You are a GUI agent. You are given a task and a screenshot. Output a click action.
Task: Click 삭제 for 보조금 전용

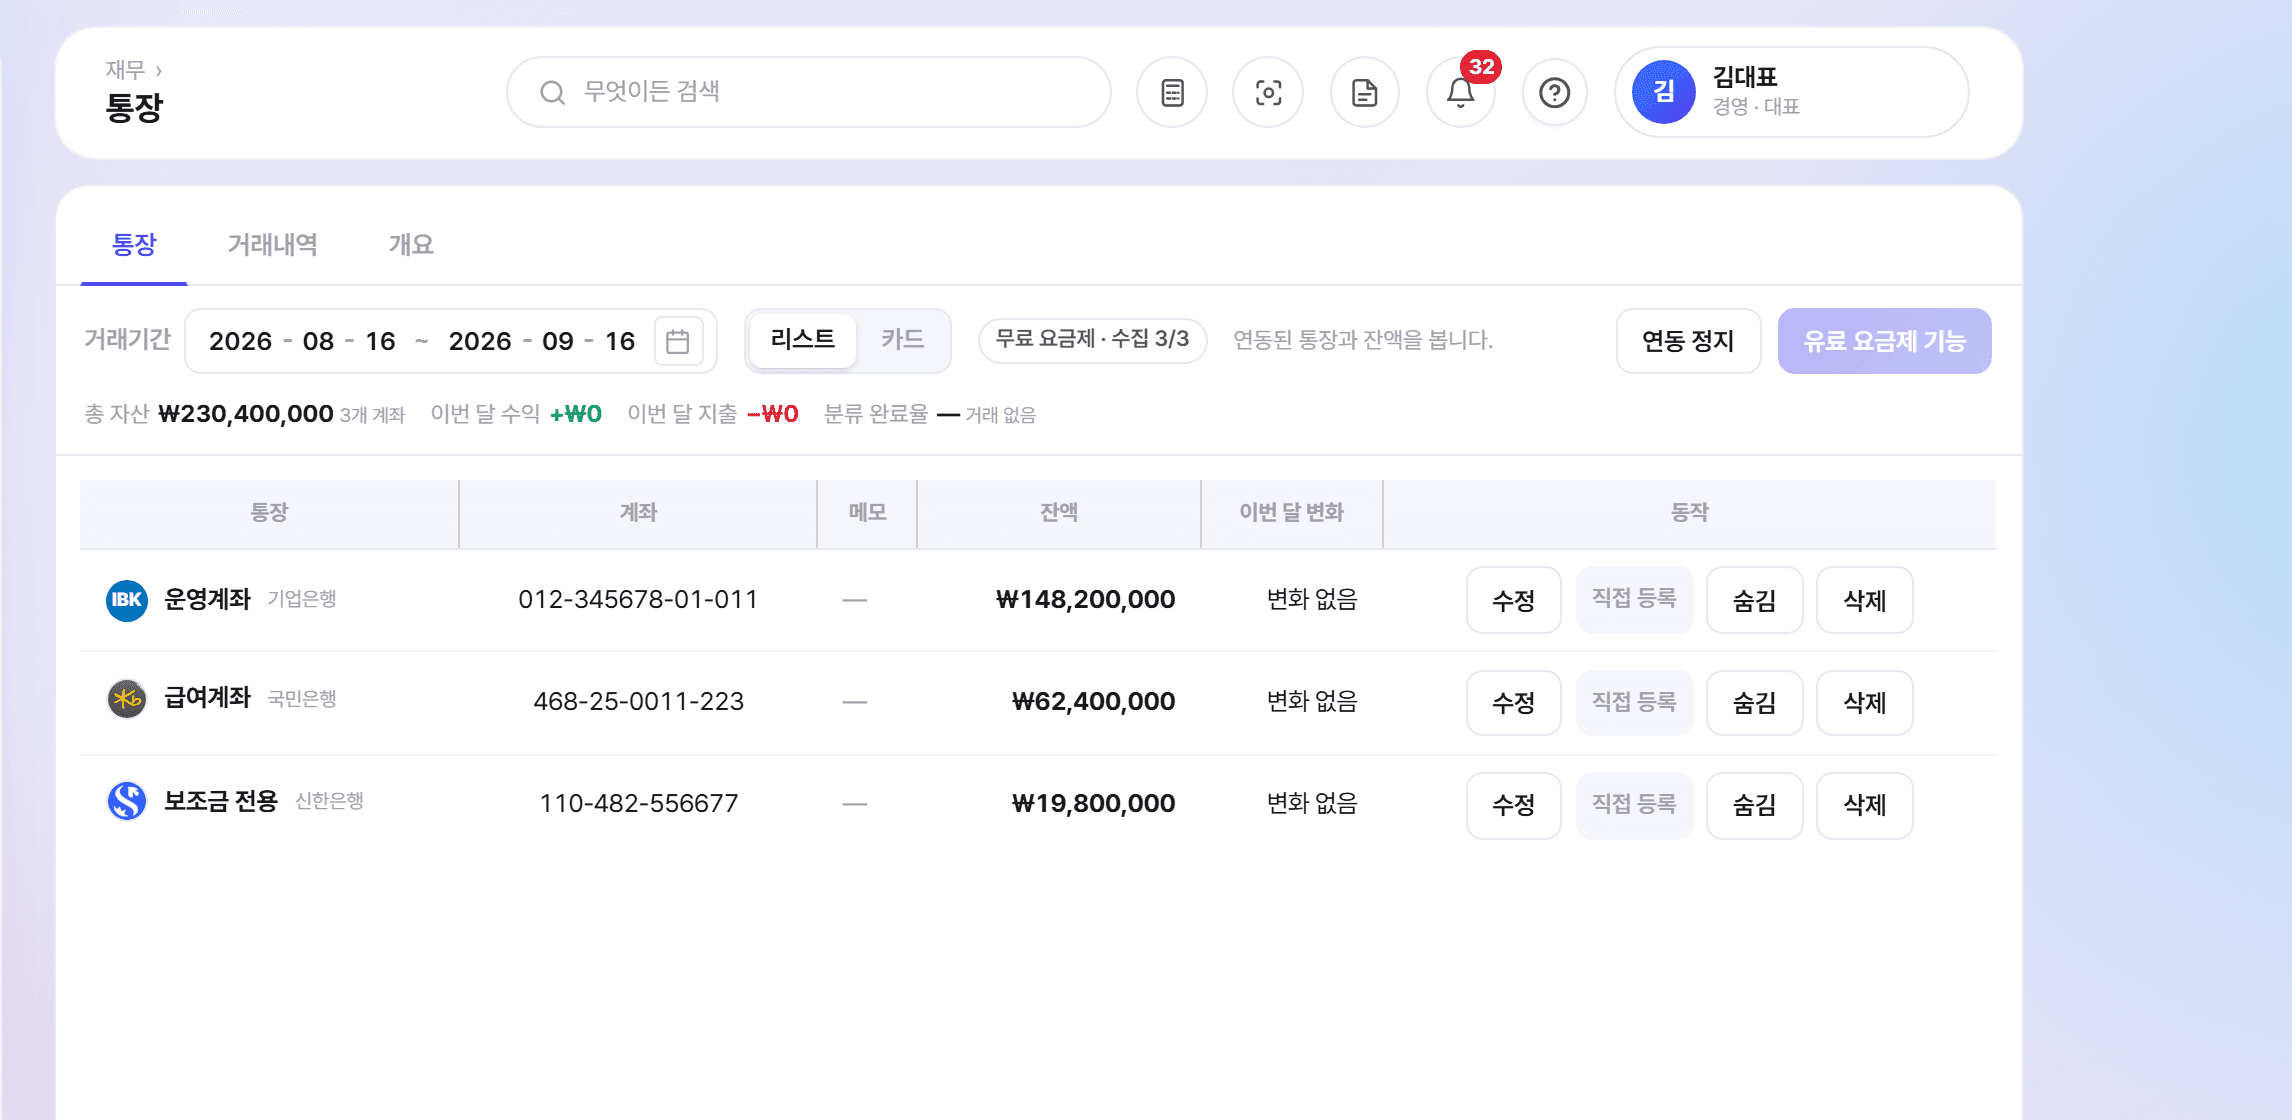point(1865,805)
